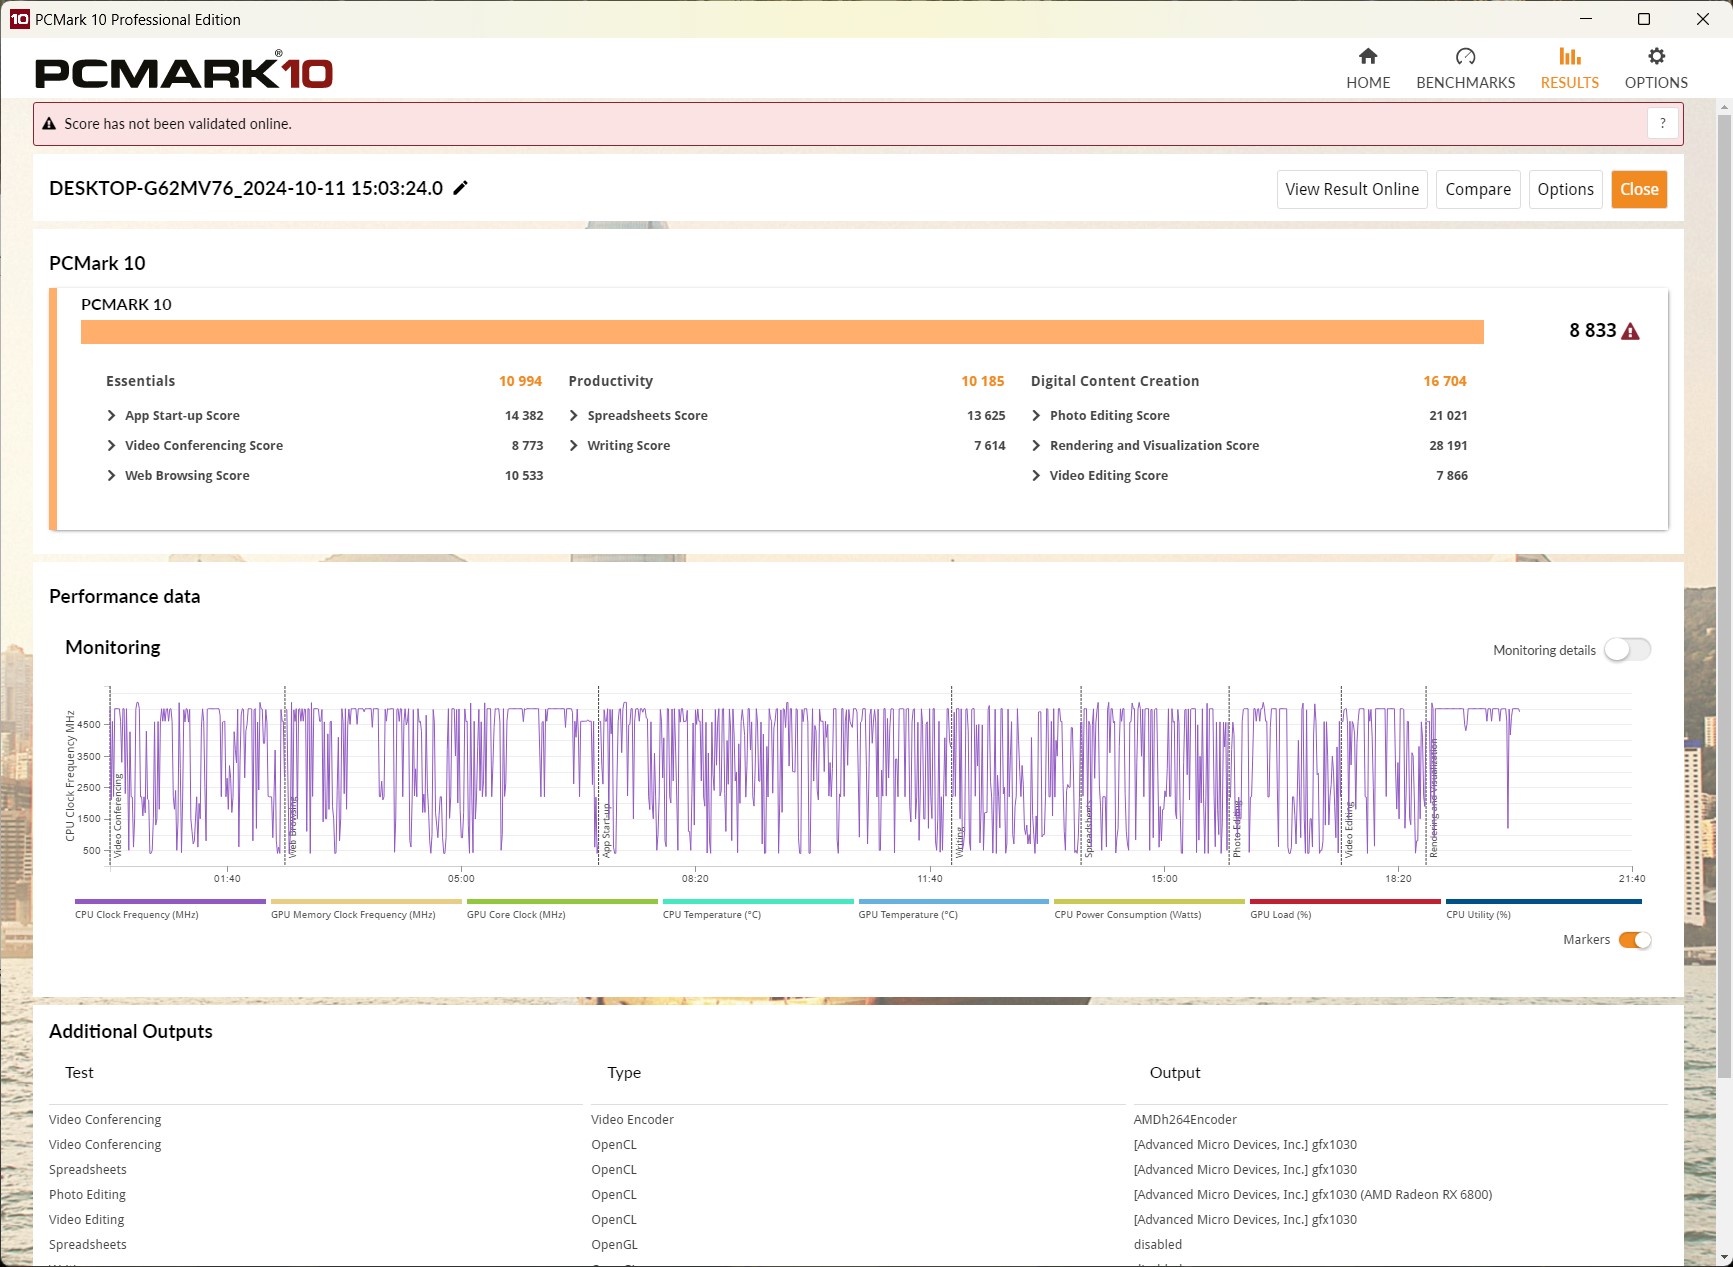This screenshot has width=1733, height=1267.
Task: Click the App Start-up marker in the chart
Action: click(606, 830)
